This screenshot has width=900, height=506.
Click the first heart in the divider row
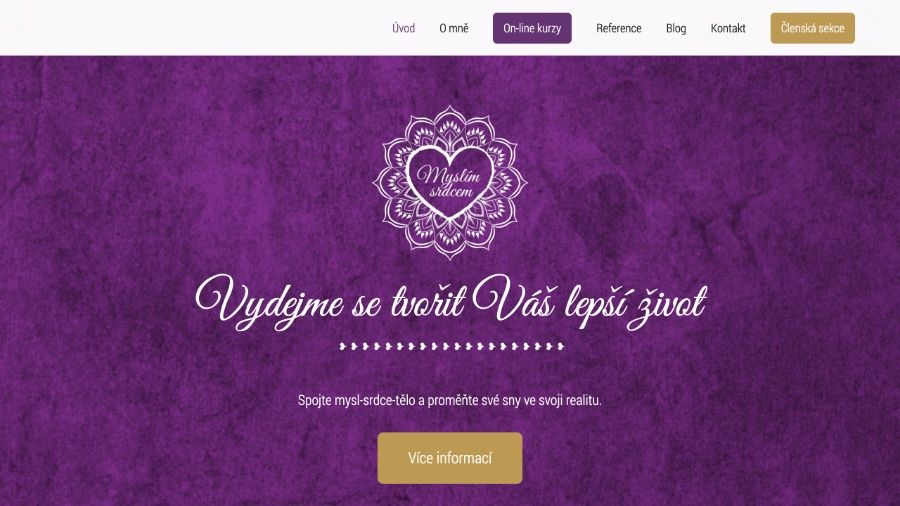(x=343, y=347)
